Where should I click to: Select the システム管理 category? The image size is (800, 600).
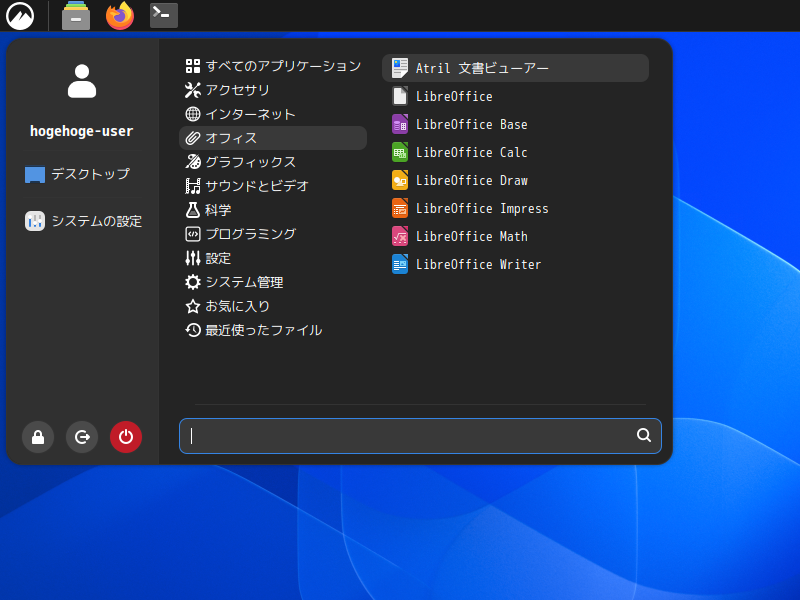273,282
